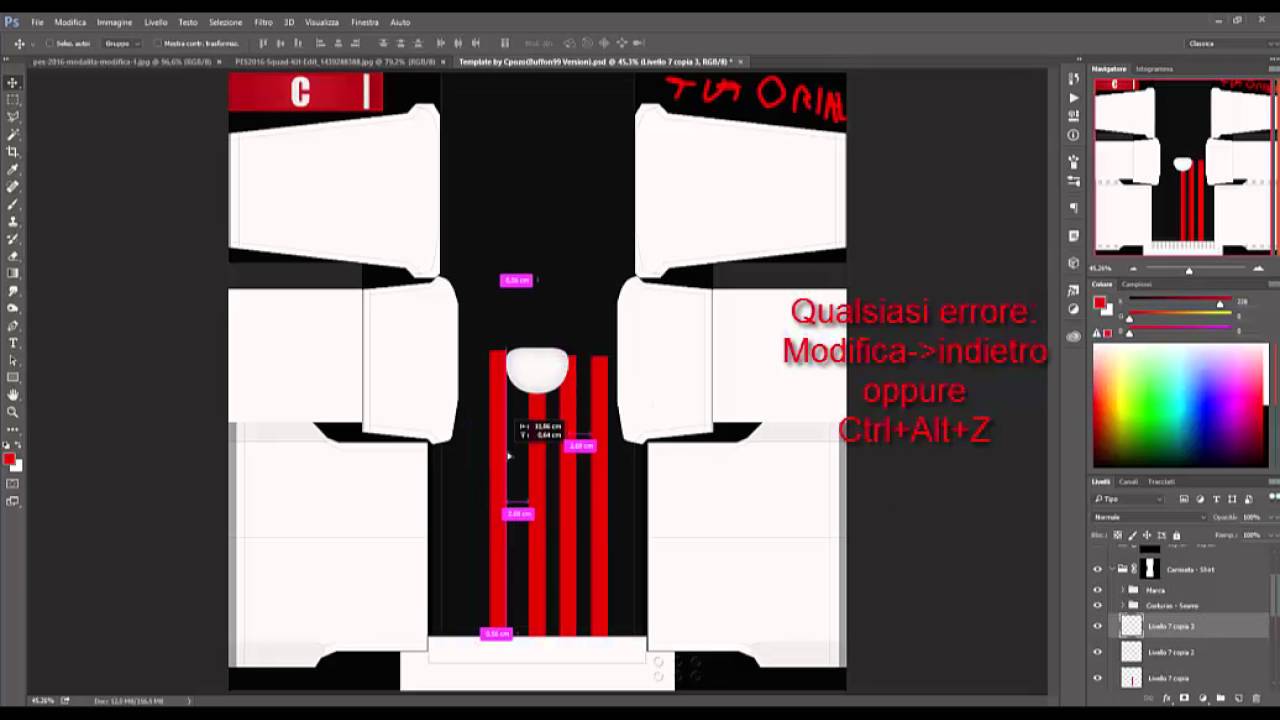This screenshot has height=720, width=1280.
Task: Switch to the Campioni tab
Action: [1136, 284]
